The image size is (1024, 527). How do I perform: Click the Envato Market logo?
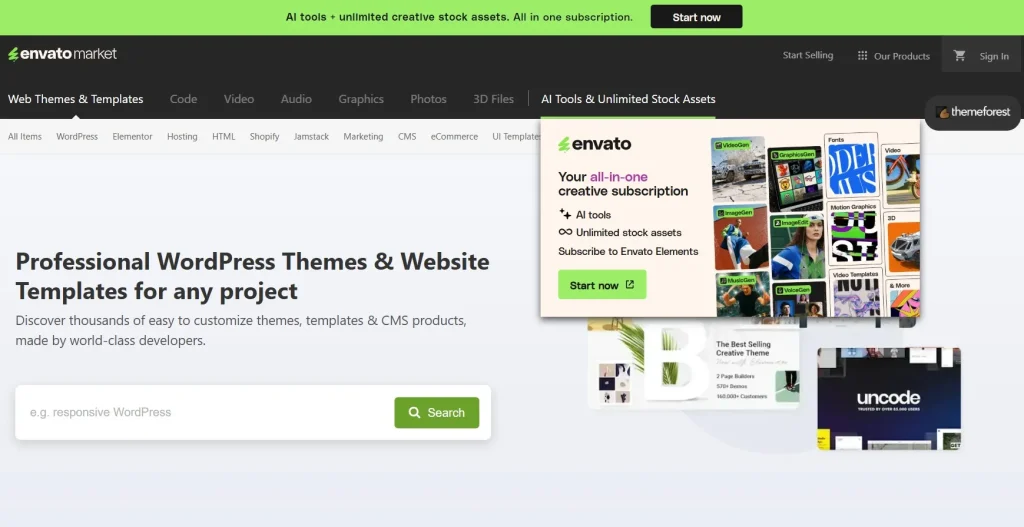pos(63,54)
